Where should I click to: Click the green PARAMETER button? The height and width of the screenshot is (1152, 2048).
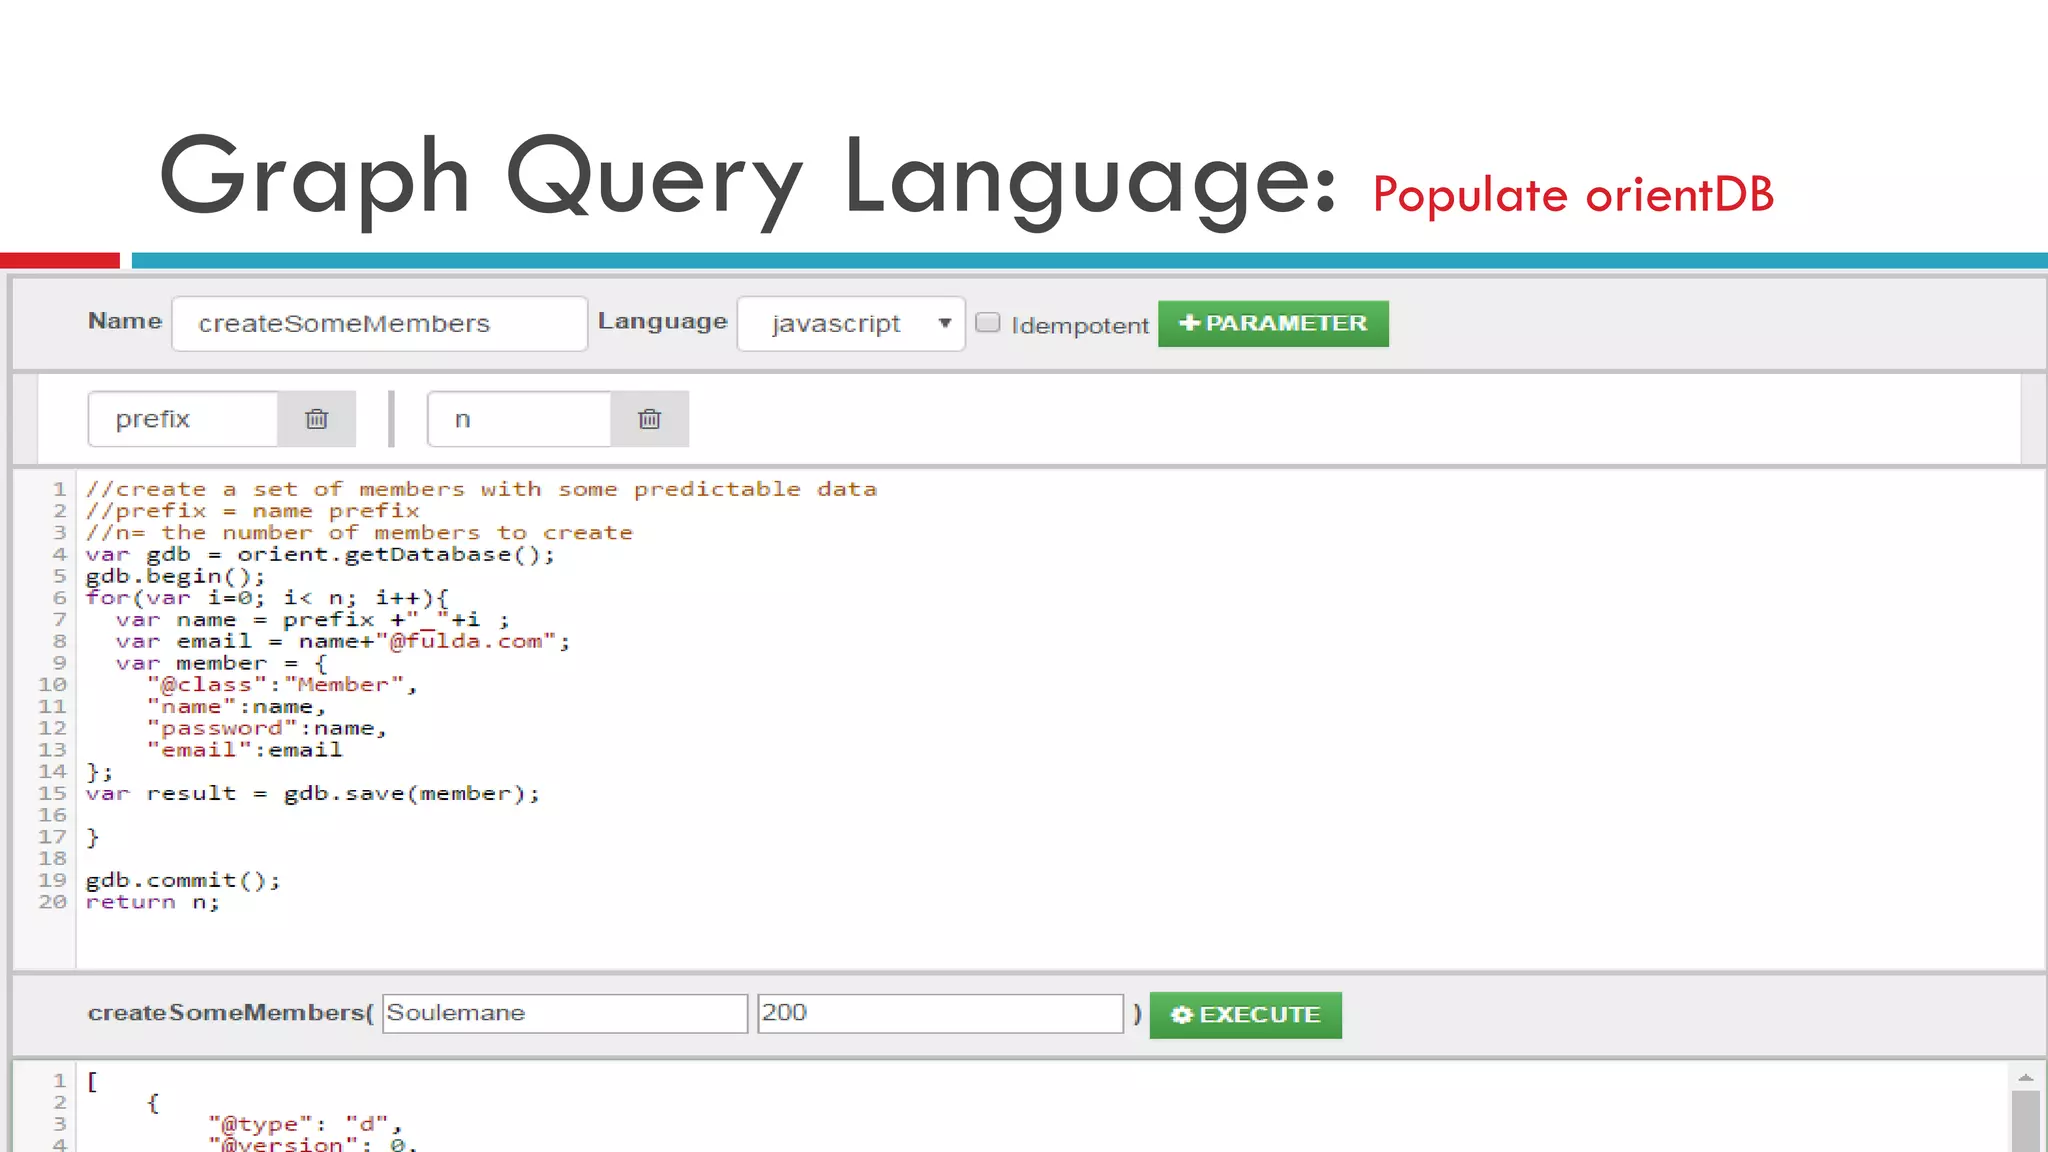(1273, 324)
